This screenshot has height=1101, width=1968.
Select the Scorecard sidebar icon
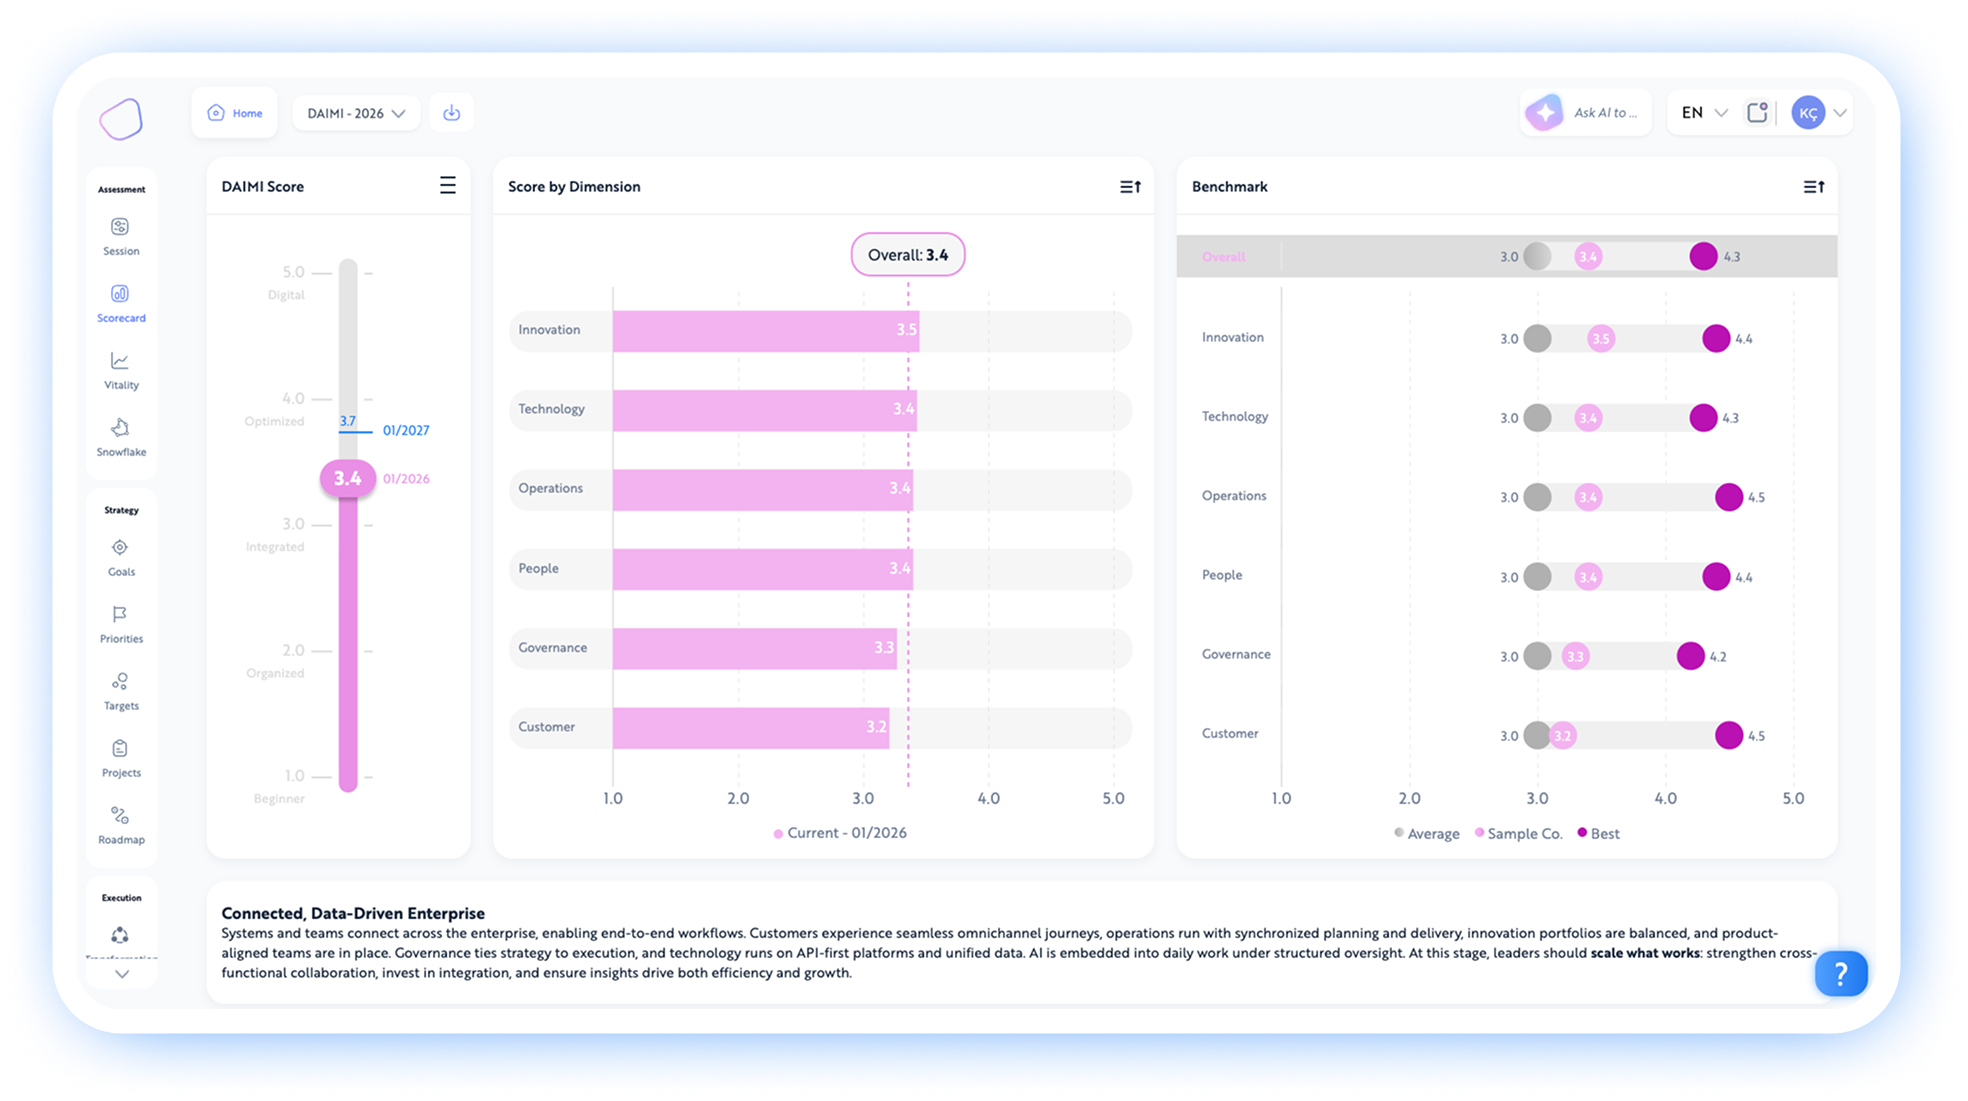pos(120,295)
